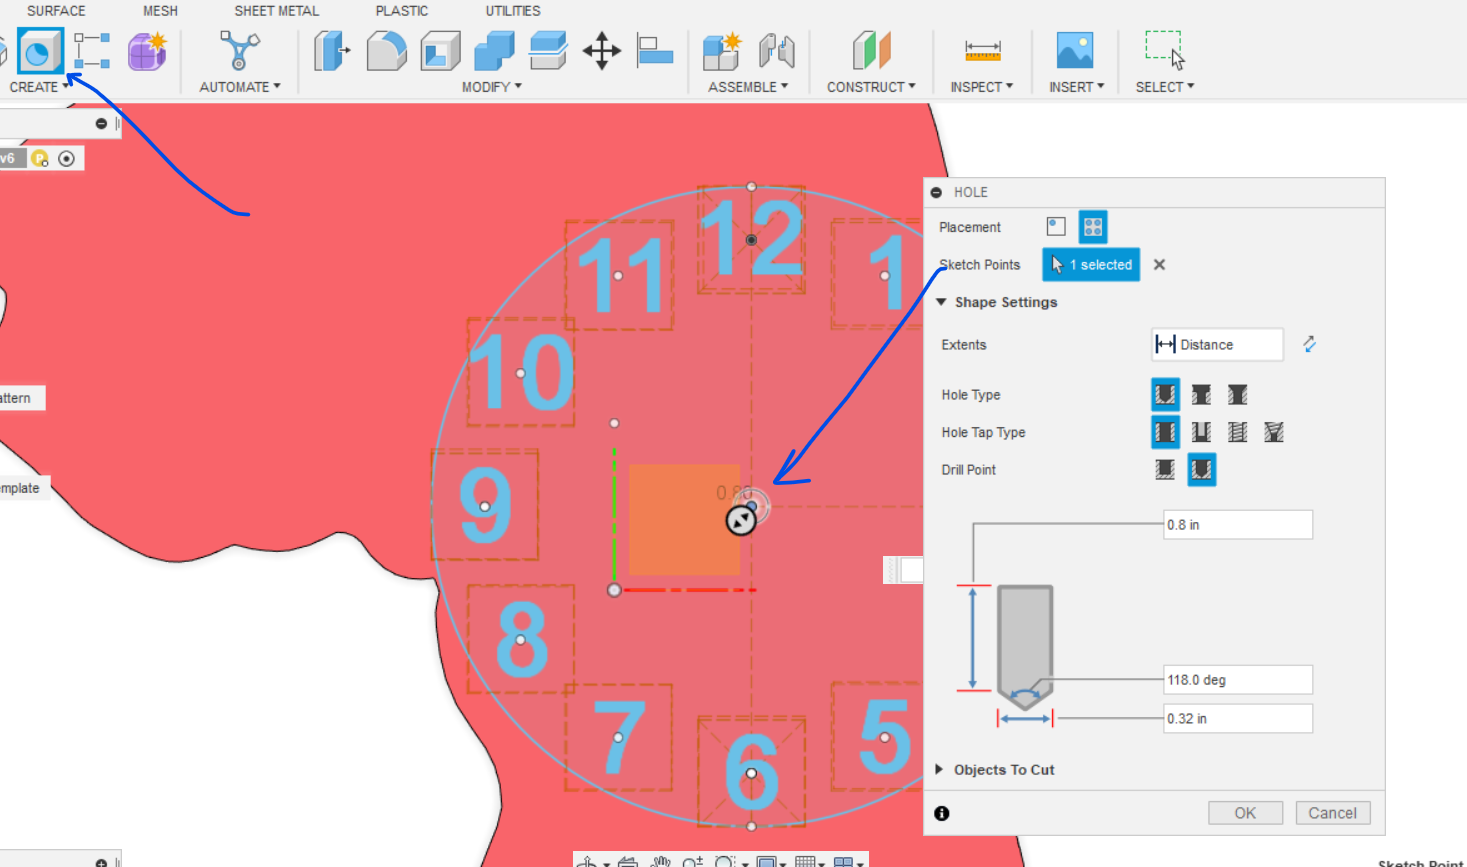Expand the Objects To Cut section
The height and width of the screenshot is (867, 1467).
(939, 769)
